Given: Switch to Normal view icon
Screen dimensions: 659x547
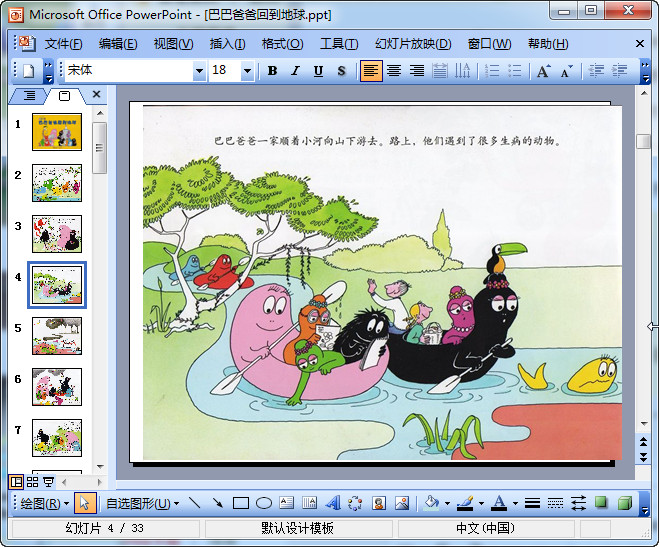Looking at the screenshot, I should (x=16, y=481).
